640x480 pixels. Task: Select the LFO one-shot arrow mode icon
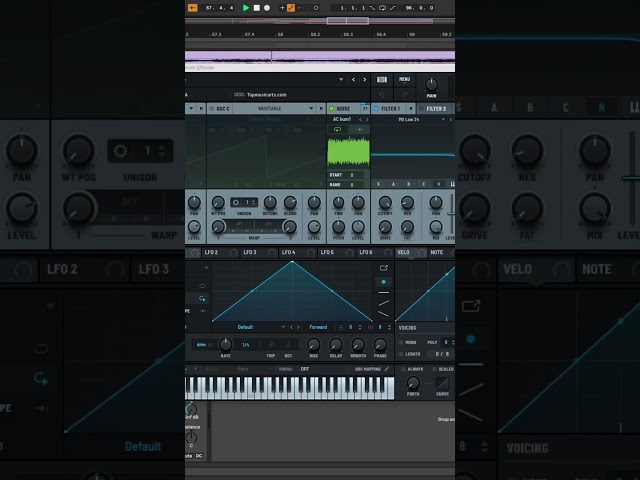click(x=202, y=311)
